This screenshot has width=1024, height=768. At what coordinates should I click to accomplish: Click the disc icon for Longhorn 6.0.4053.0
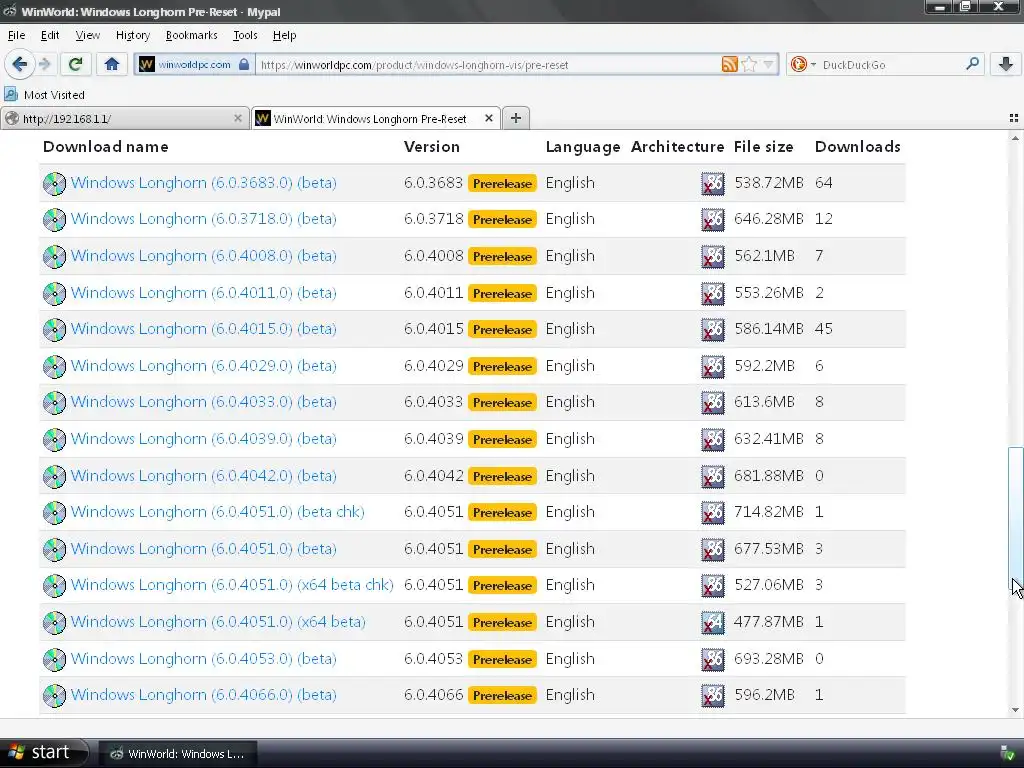point(54,659)
